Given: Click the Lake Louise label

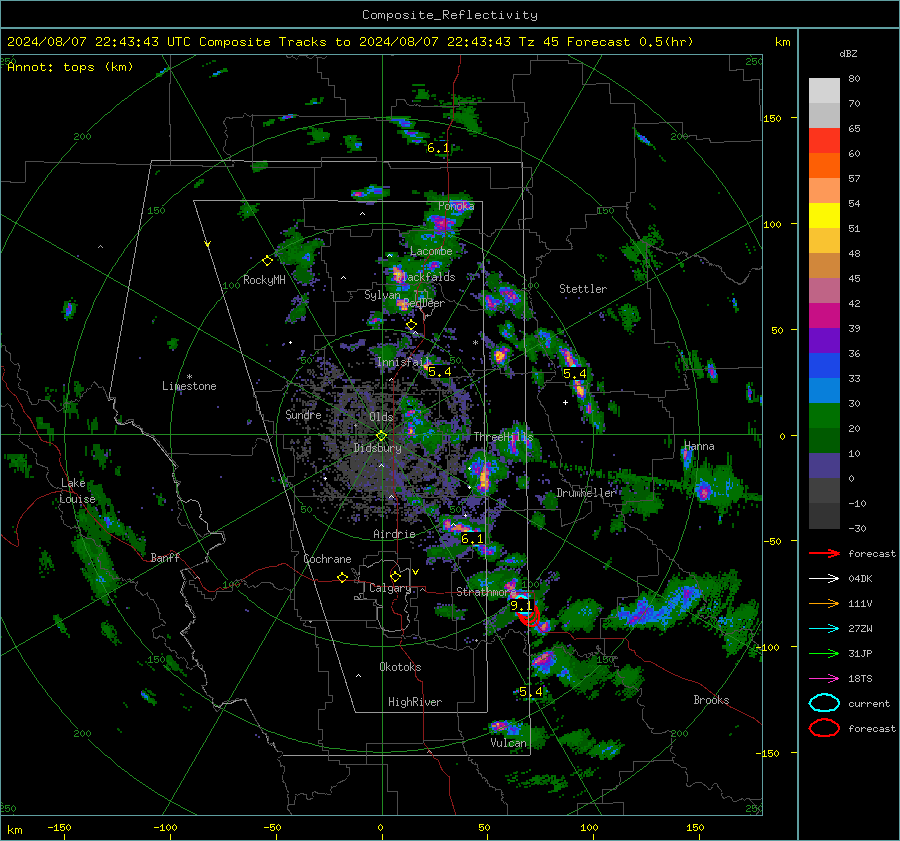Looking at the screenshot, I should [x=78, y=491].
